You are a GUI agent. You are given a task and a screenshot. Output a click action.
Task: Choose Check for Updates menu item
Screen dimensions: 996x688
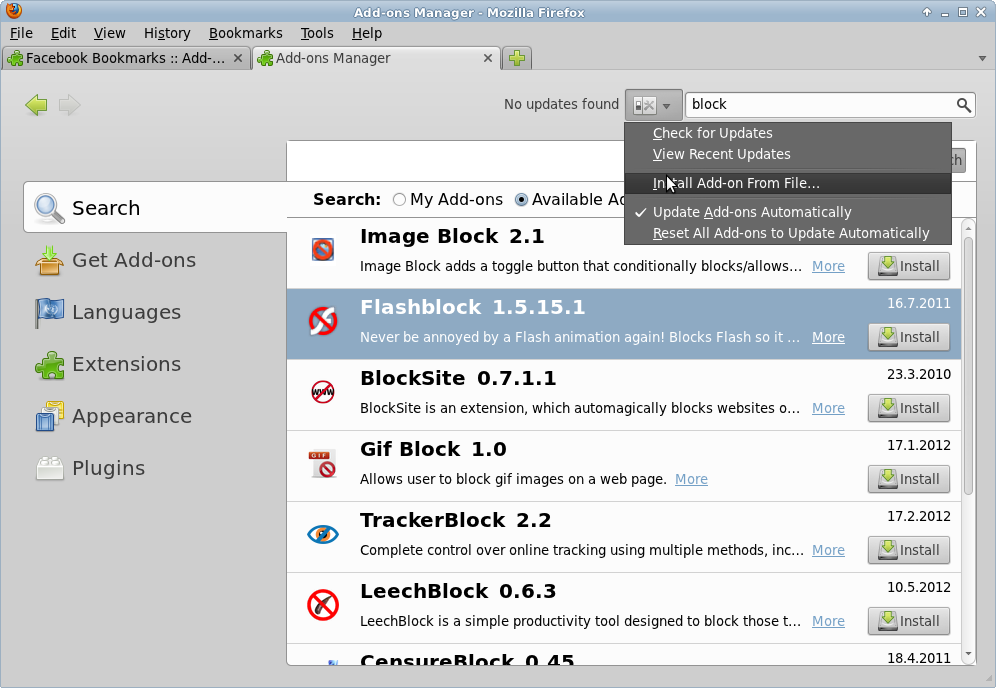(788, 133)
